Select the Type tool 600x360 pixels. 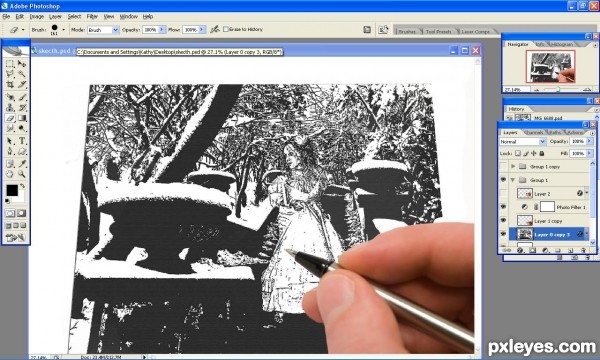click(x=22, y=141)
